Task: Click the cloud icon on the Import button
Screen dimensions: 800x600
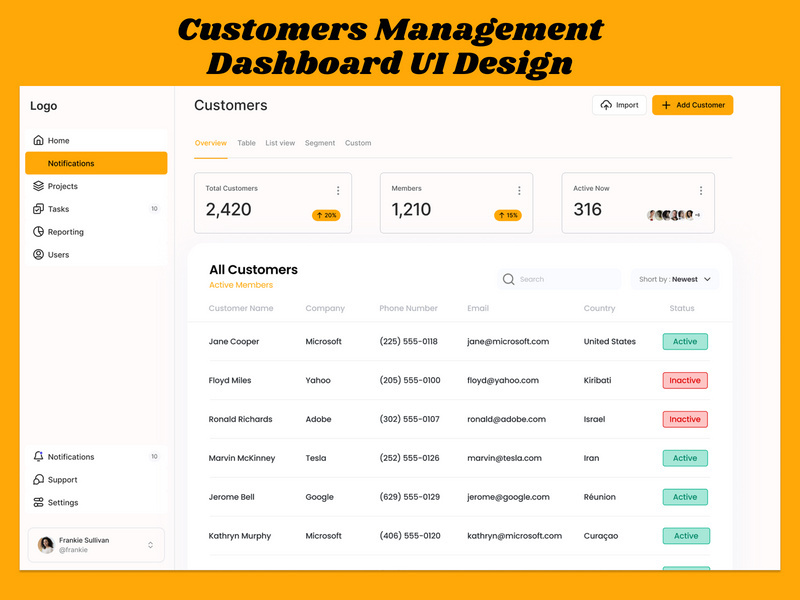Action: (x=608, y=104)
